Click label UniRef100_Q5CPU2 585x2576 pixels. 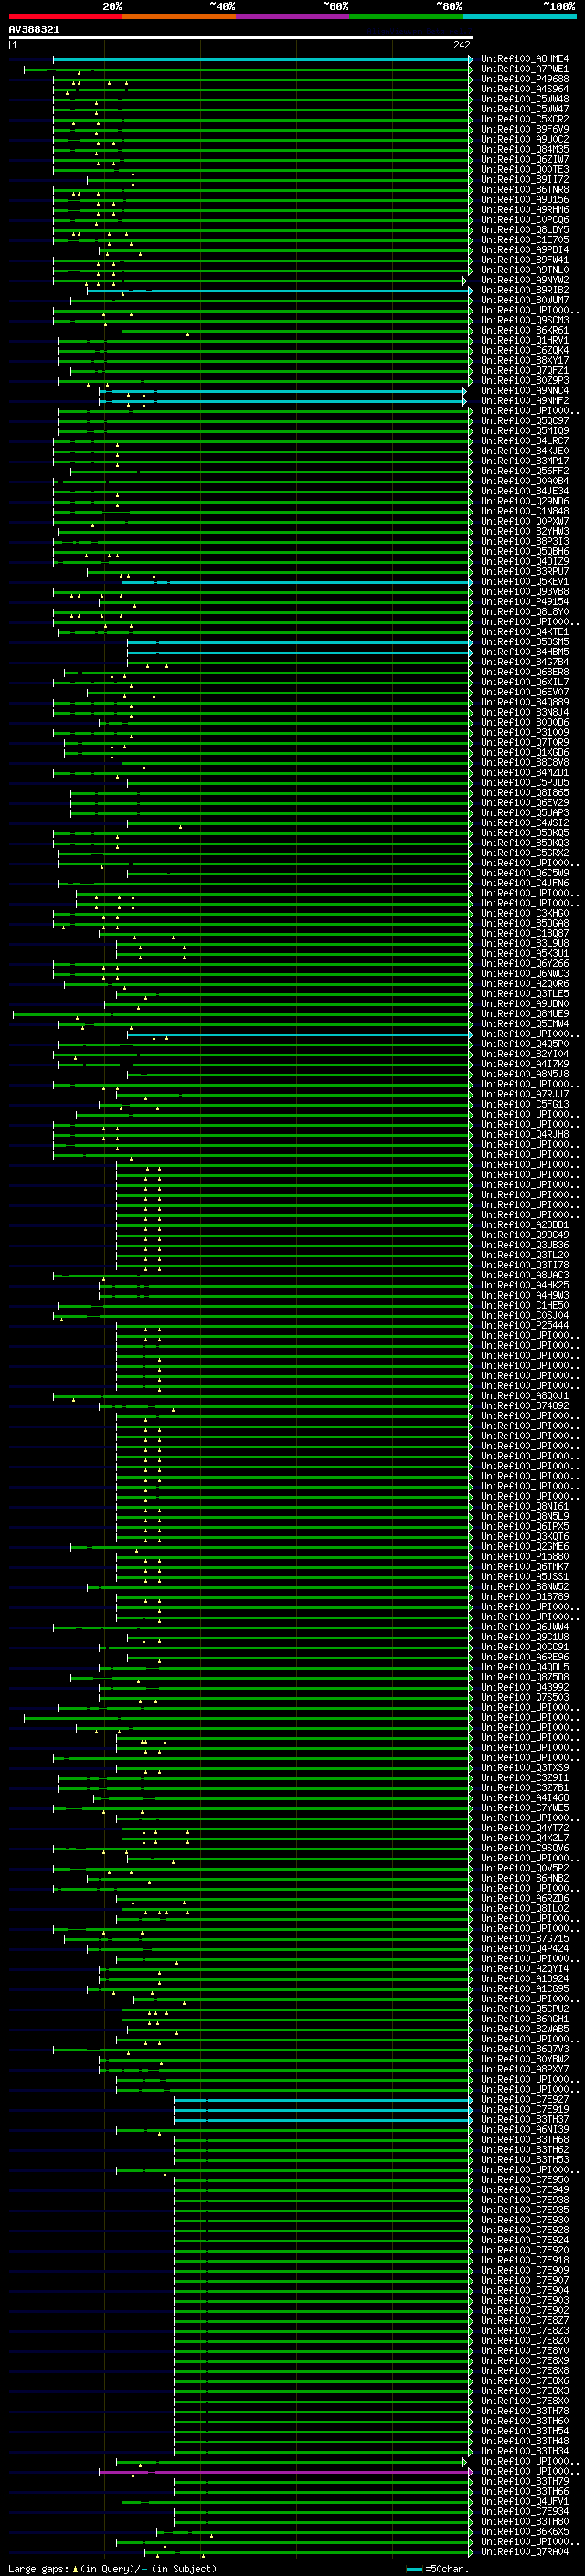(524, 2009)
